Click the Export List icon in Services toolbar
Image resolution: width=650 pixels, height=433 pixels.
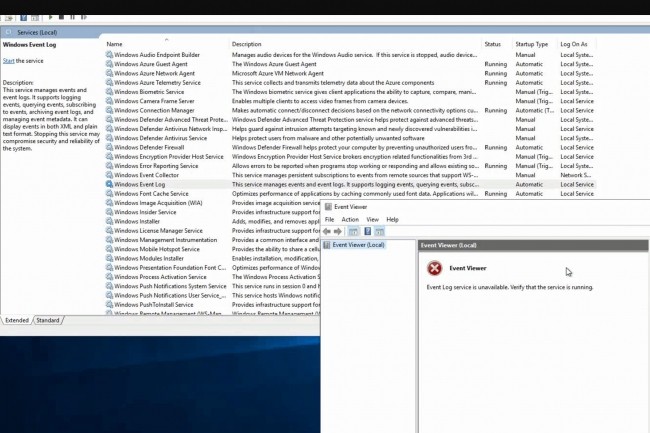tap(9, 18)
